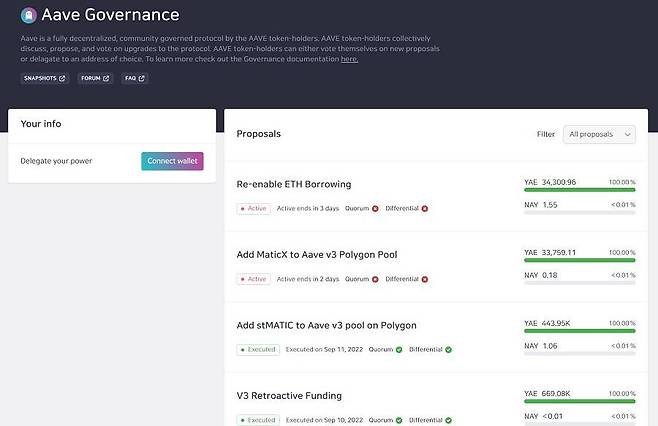658x426 pixels.
Task: Click the Differential failed icon on Add MaticX proposal
Action: click(x=425, y=279)
